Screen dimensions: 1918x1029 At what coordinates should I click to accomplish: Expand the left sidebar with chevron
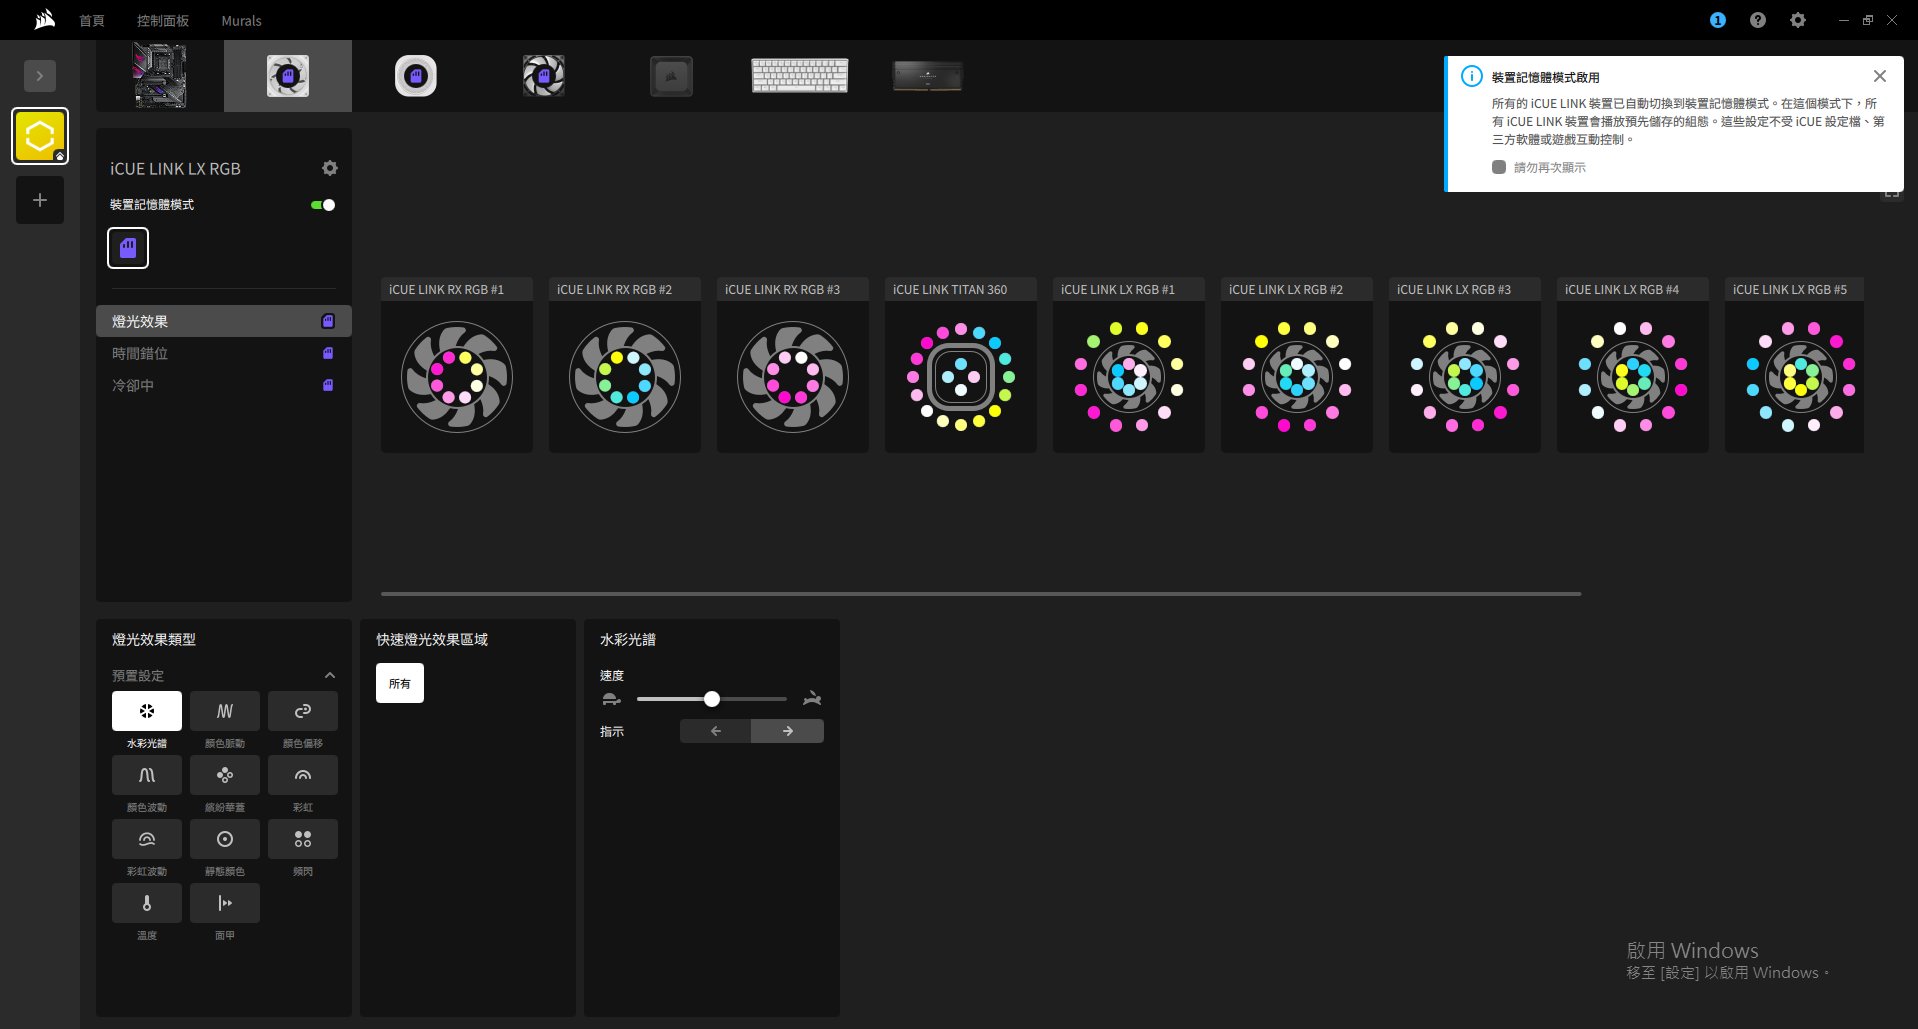tap(40, 76)
